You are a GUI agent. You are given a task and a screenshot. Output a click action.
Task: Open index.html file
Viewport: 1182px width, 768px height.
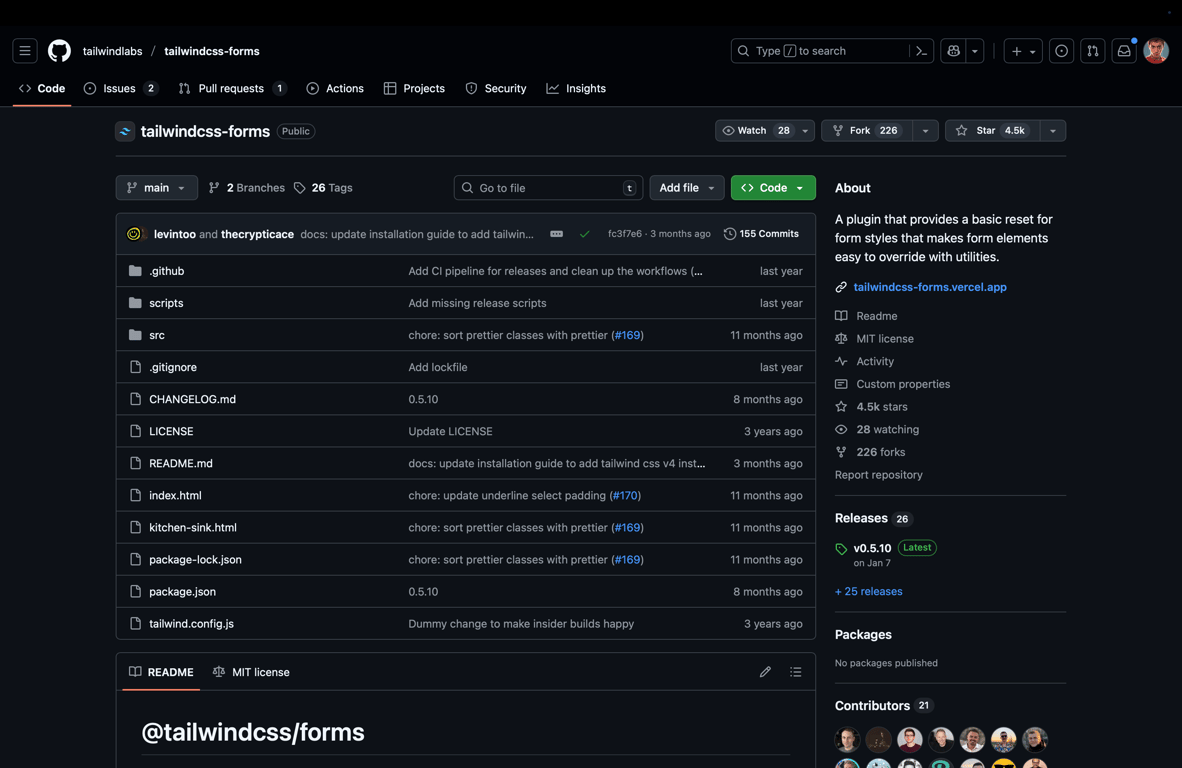[x=175, y=495]
